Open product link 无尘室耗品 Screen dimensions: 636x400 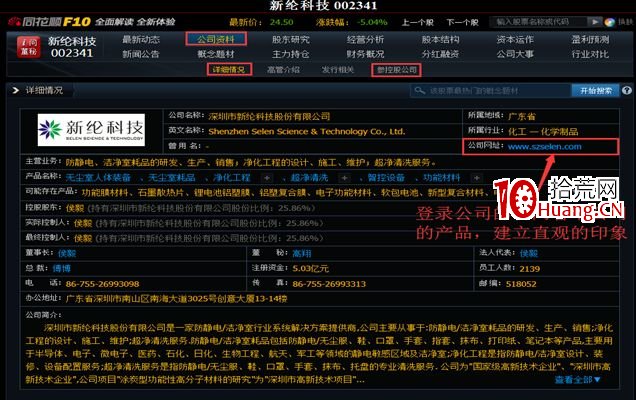pos(172,178)
